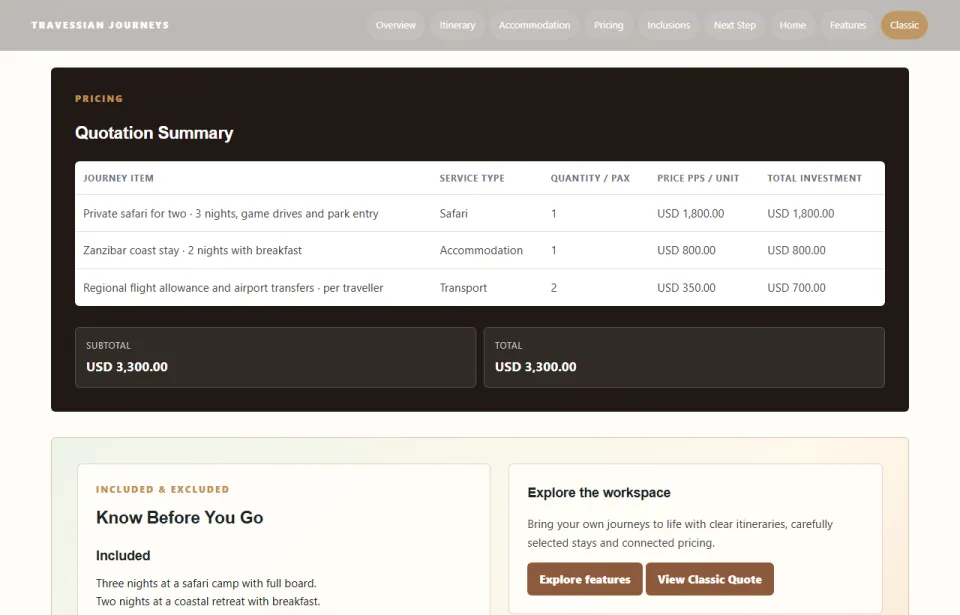Click the quantity 2 cell for Transport
Image resolution: width=960 pixels, height=615 pixels.
point(553,288)
